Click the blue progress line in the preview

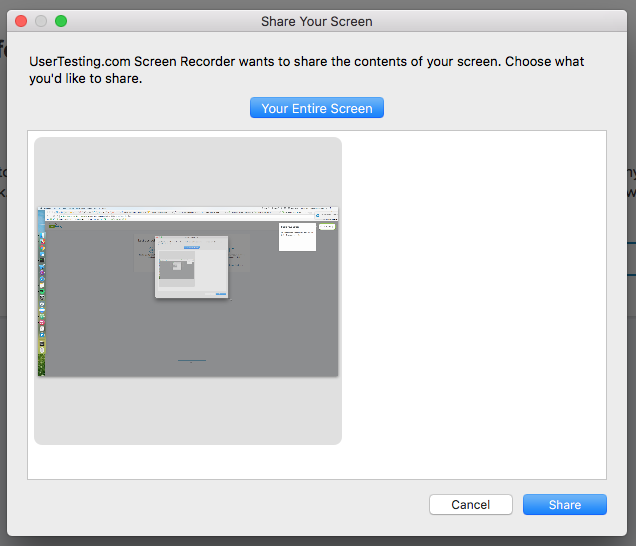click(x=191, y=360)
